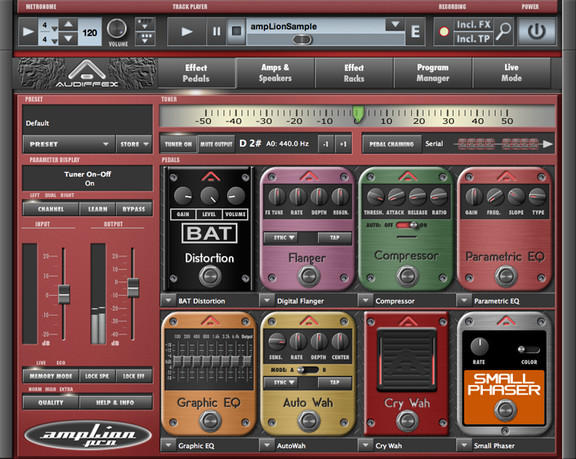Screen dimensions: 576x459
Task: Toggle the LOCK SPK button
Action: tap(97, 376)
